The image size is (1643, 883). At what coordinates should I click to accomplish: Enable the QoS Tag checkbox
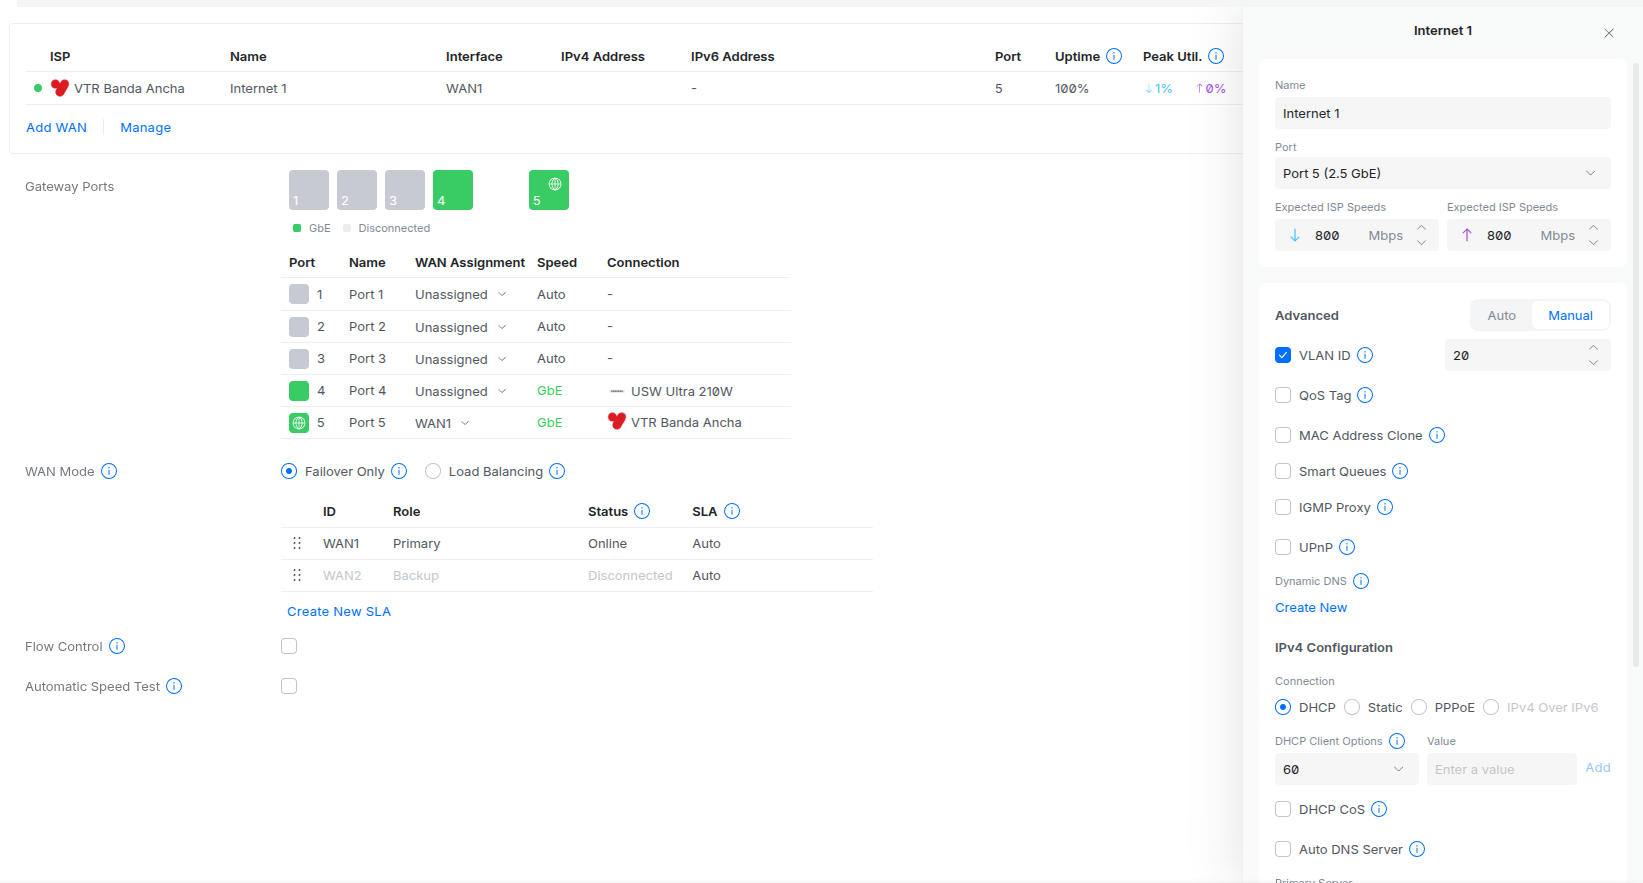pos(1283,395)
